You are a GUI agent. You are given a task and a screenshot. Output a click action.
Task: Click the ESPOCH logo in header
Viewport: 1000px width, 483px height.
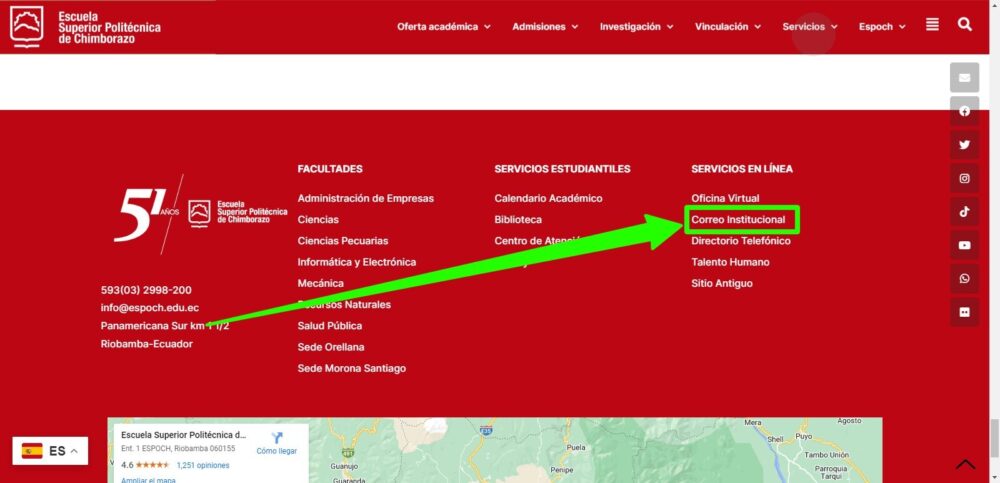point(85,27)
